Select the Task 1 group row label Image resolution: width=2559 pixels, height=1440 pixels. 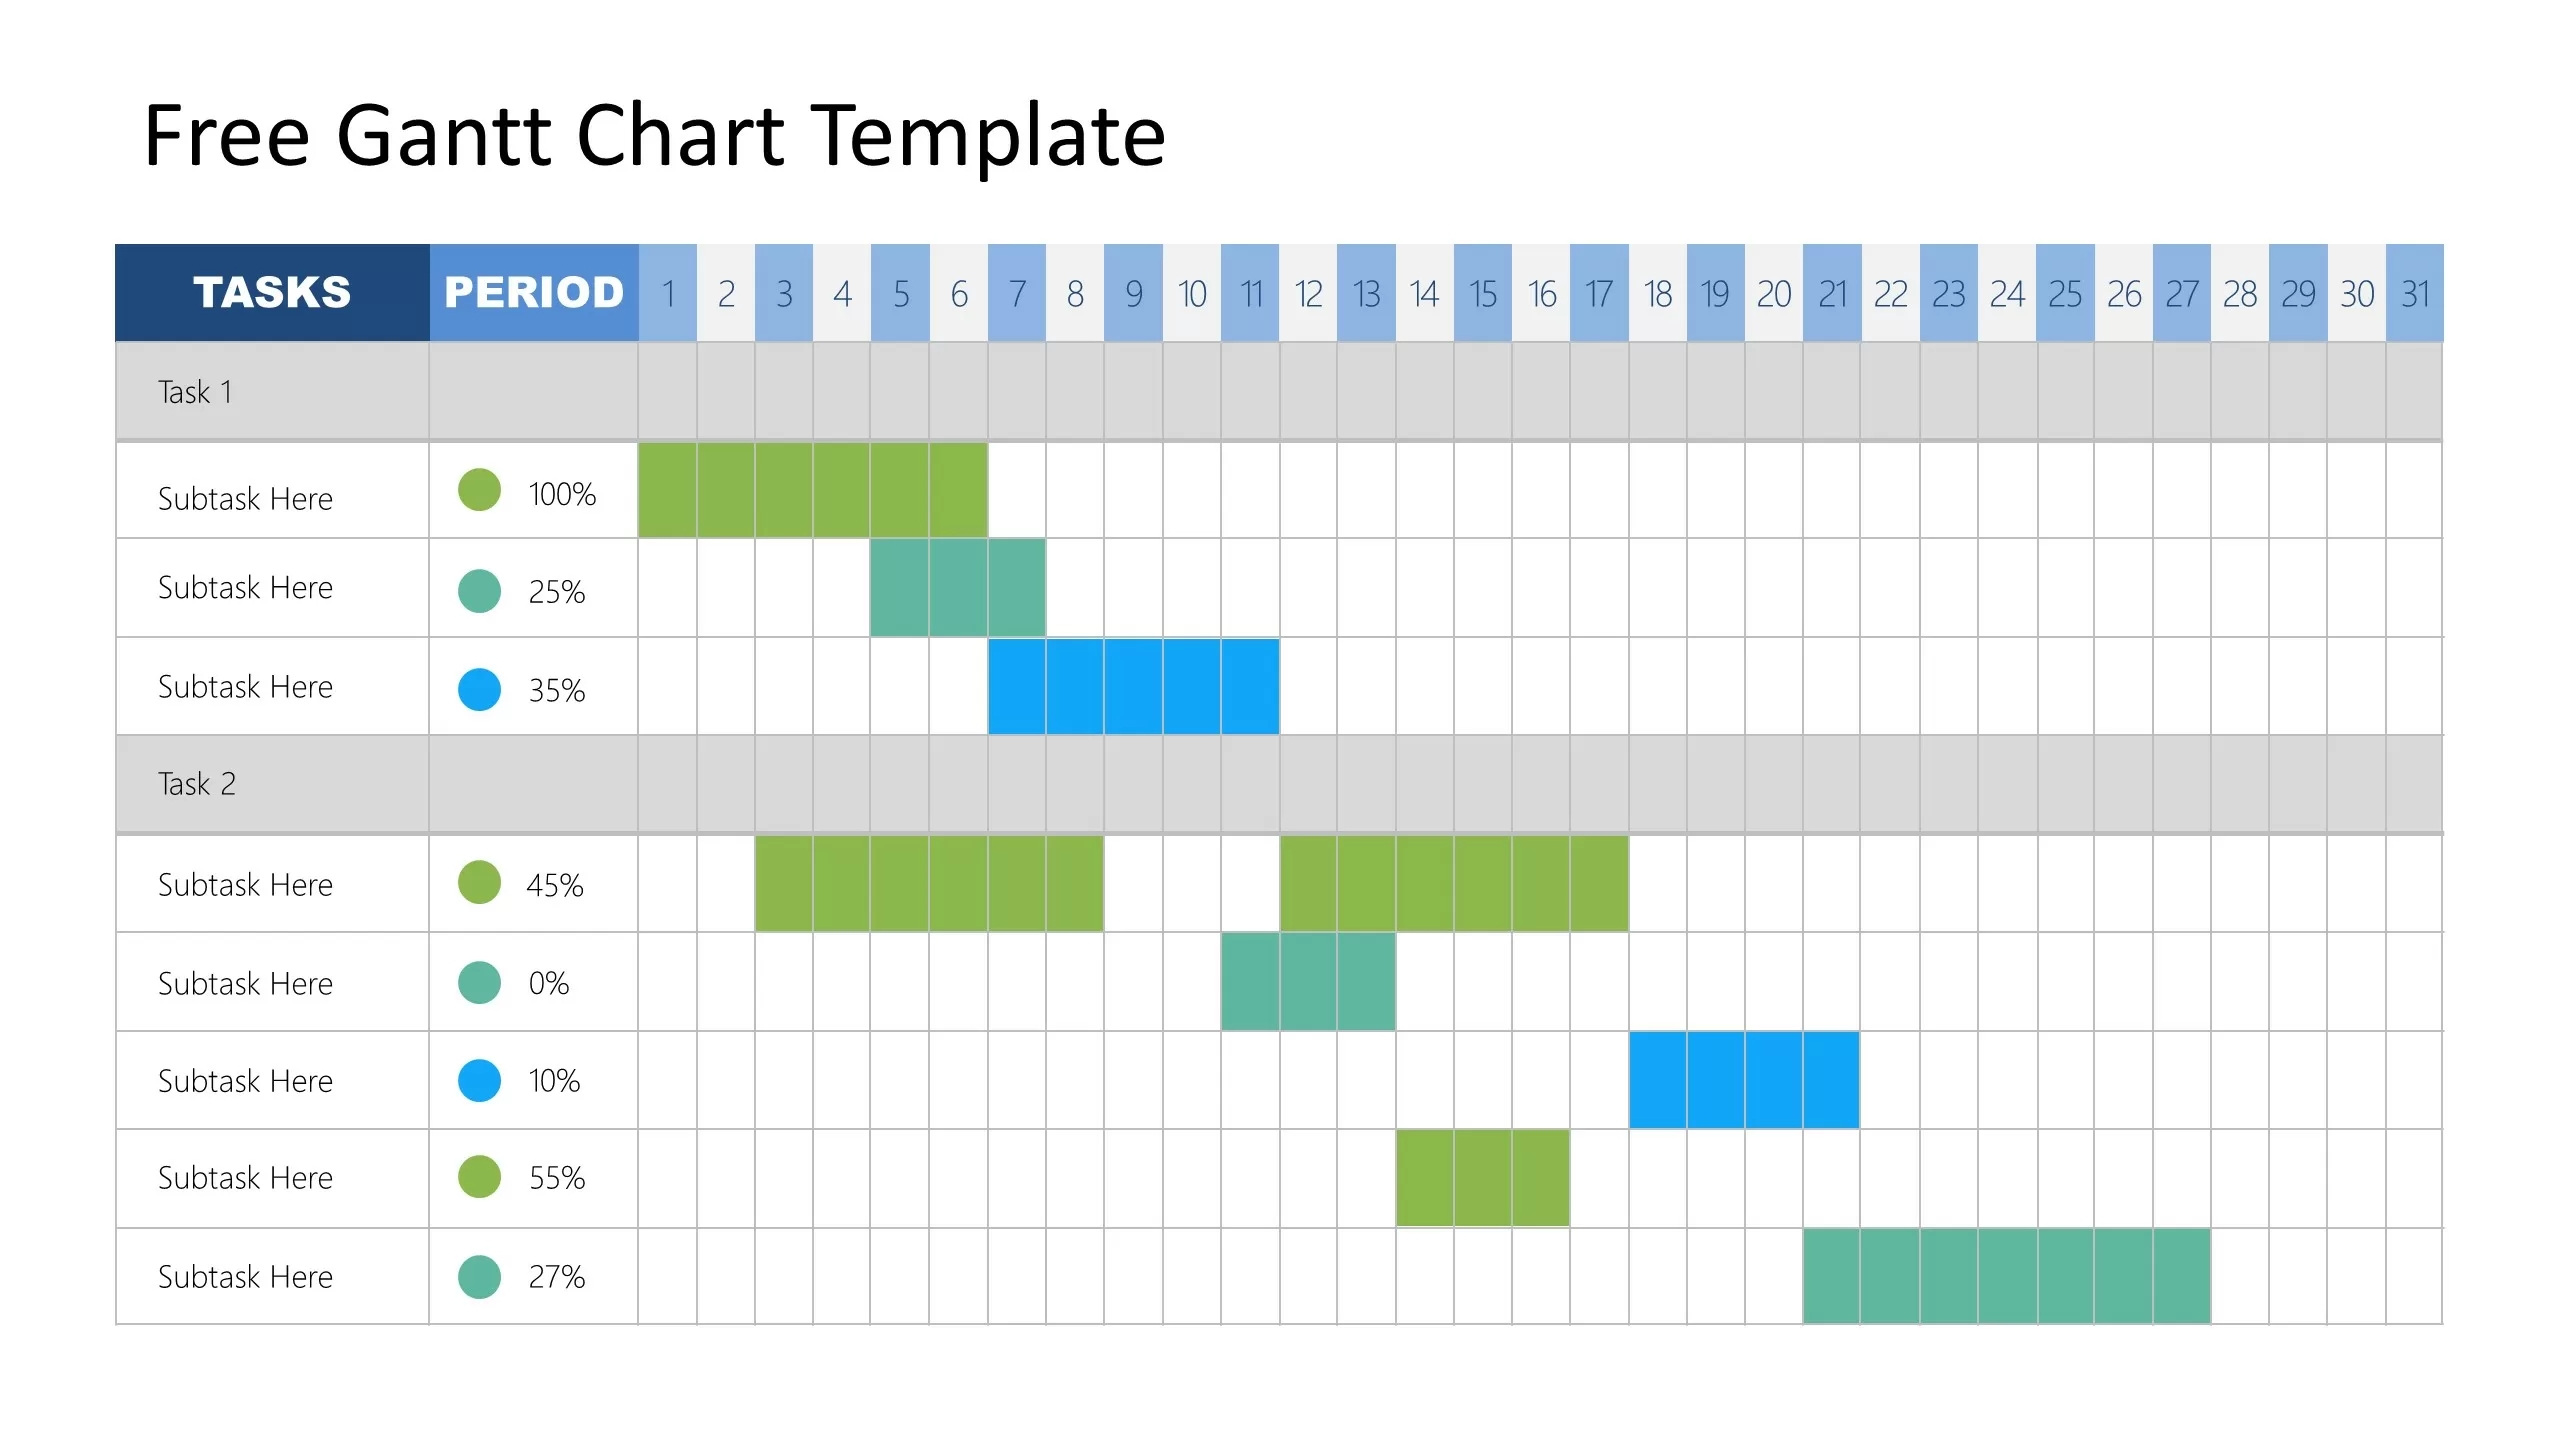pyautogui.click(x=195, y=391)
